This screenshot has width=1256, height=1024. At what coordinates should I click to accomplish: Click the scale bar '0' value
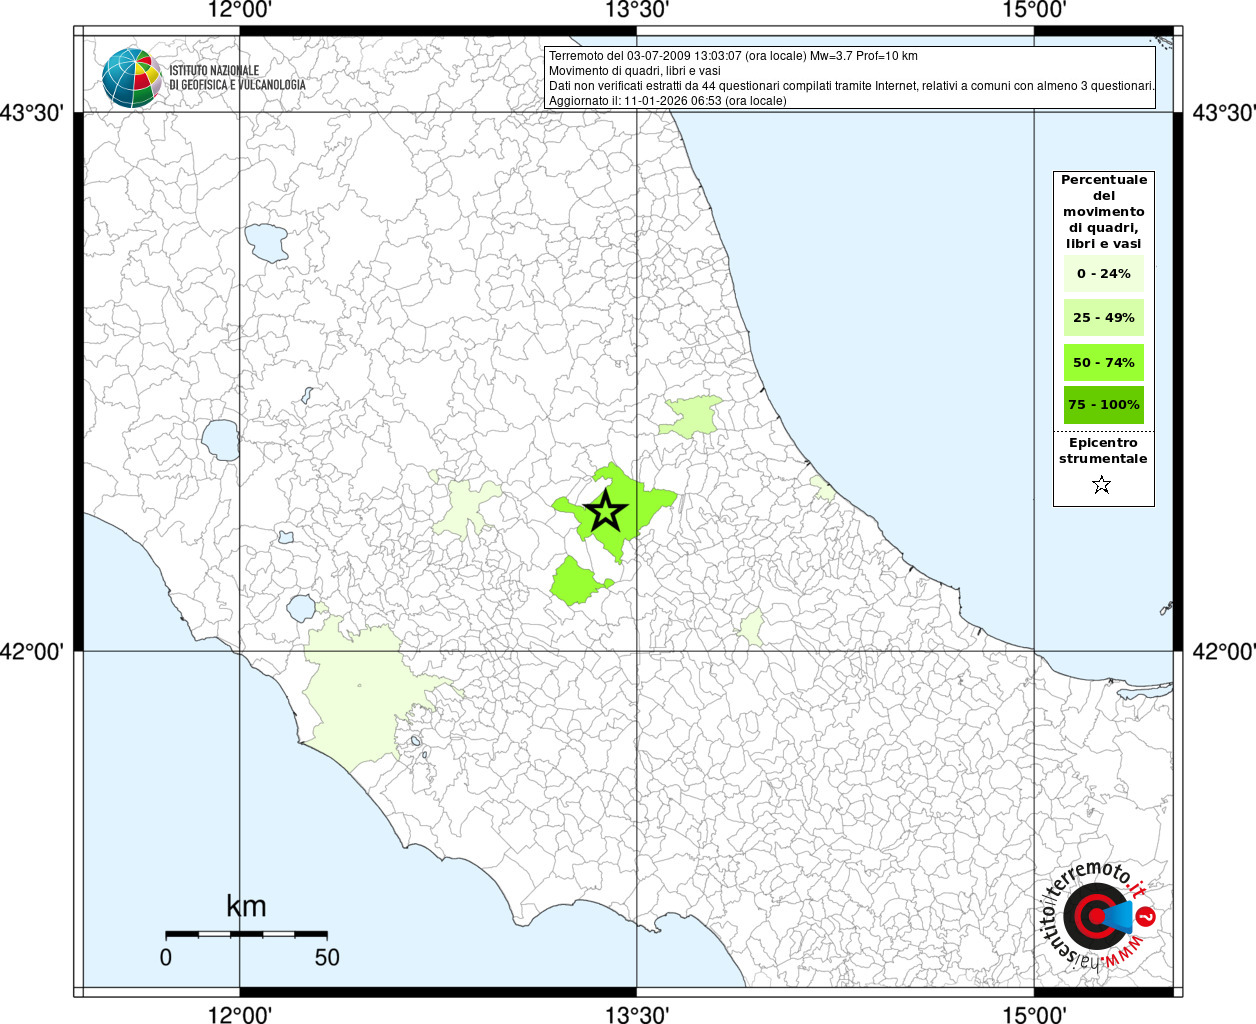click(166, 957)
